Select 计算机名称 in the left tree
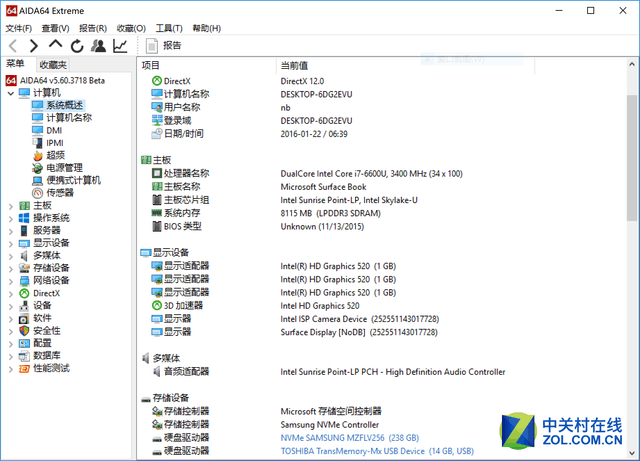640x461 pixels. (x=69, y=118)
